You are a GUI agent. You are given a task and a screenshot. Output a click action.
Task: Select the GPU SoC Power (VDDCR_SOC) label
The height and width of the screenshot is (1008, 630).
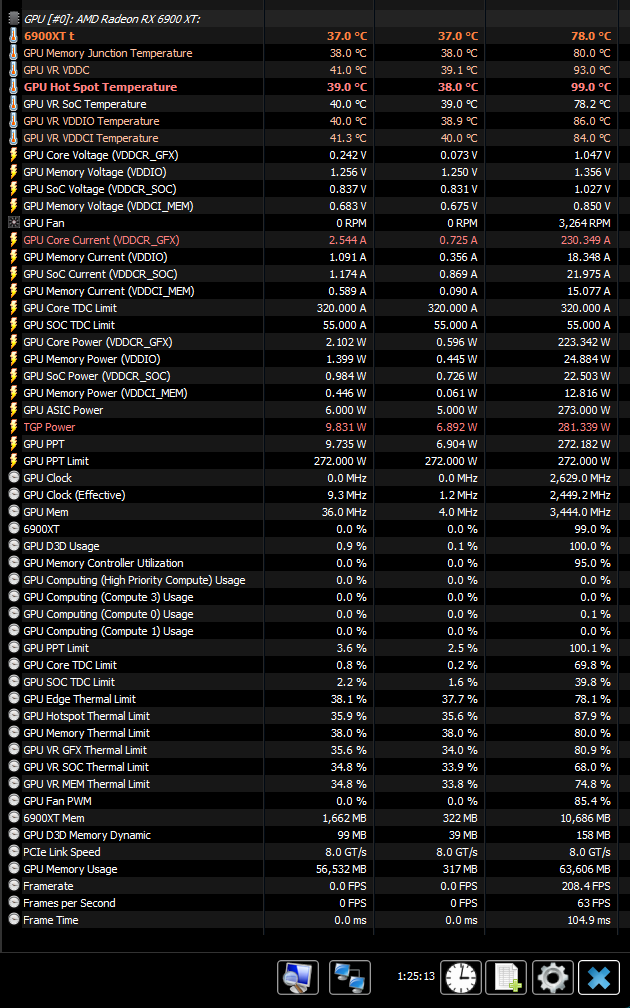click(x=97, y=376)
